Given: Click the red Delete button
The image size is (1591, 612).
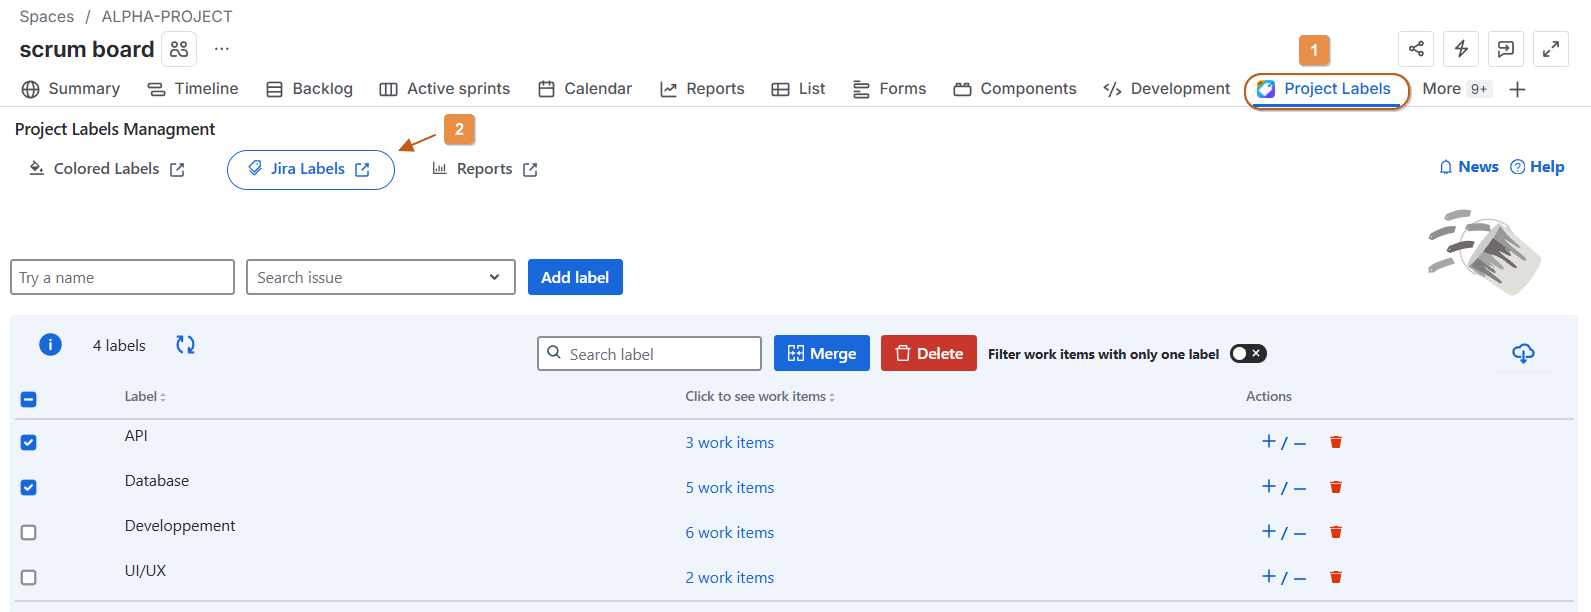Looking at the screenshot, I should 929,353.
